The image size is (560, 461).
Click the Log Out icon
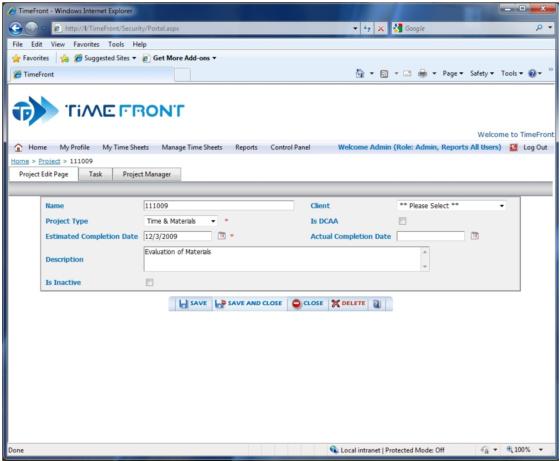[514, 147]
